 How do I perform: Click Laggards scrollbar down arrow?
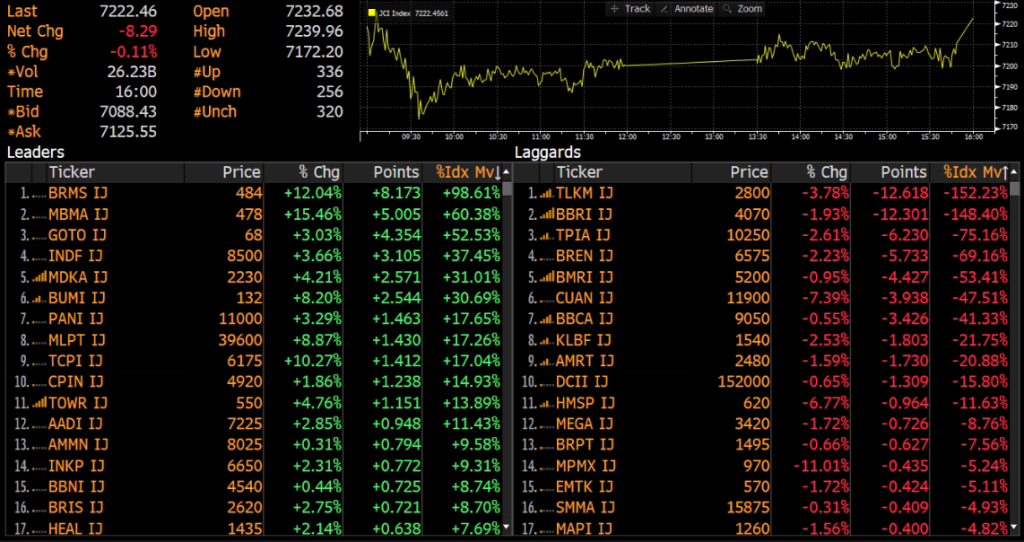(x=1014, y=527)
